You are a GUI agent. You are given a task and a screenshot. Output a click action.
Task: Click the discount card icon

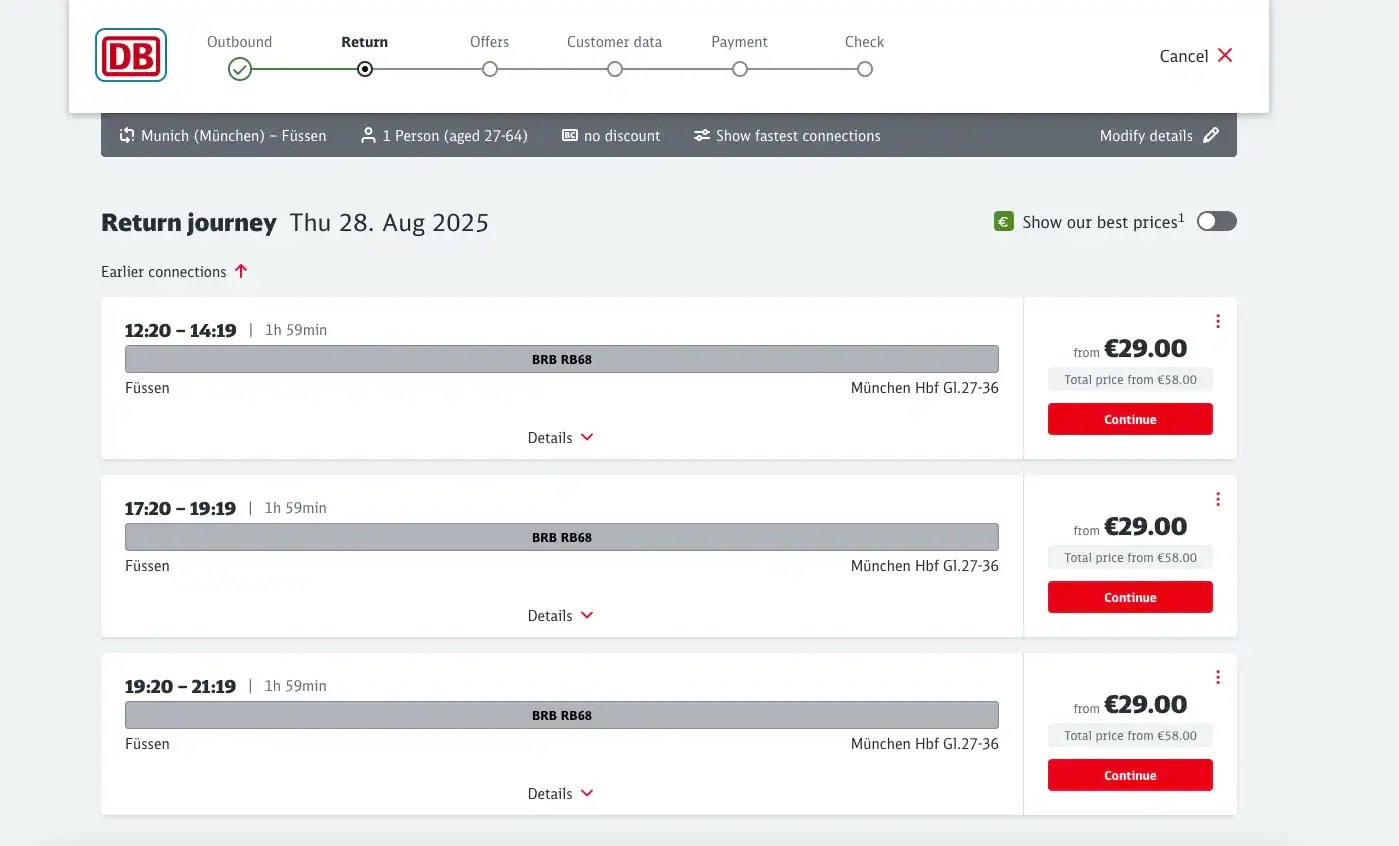pyautogui.click(x=570, y=135)
